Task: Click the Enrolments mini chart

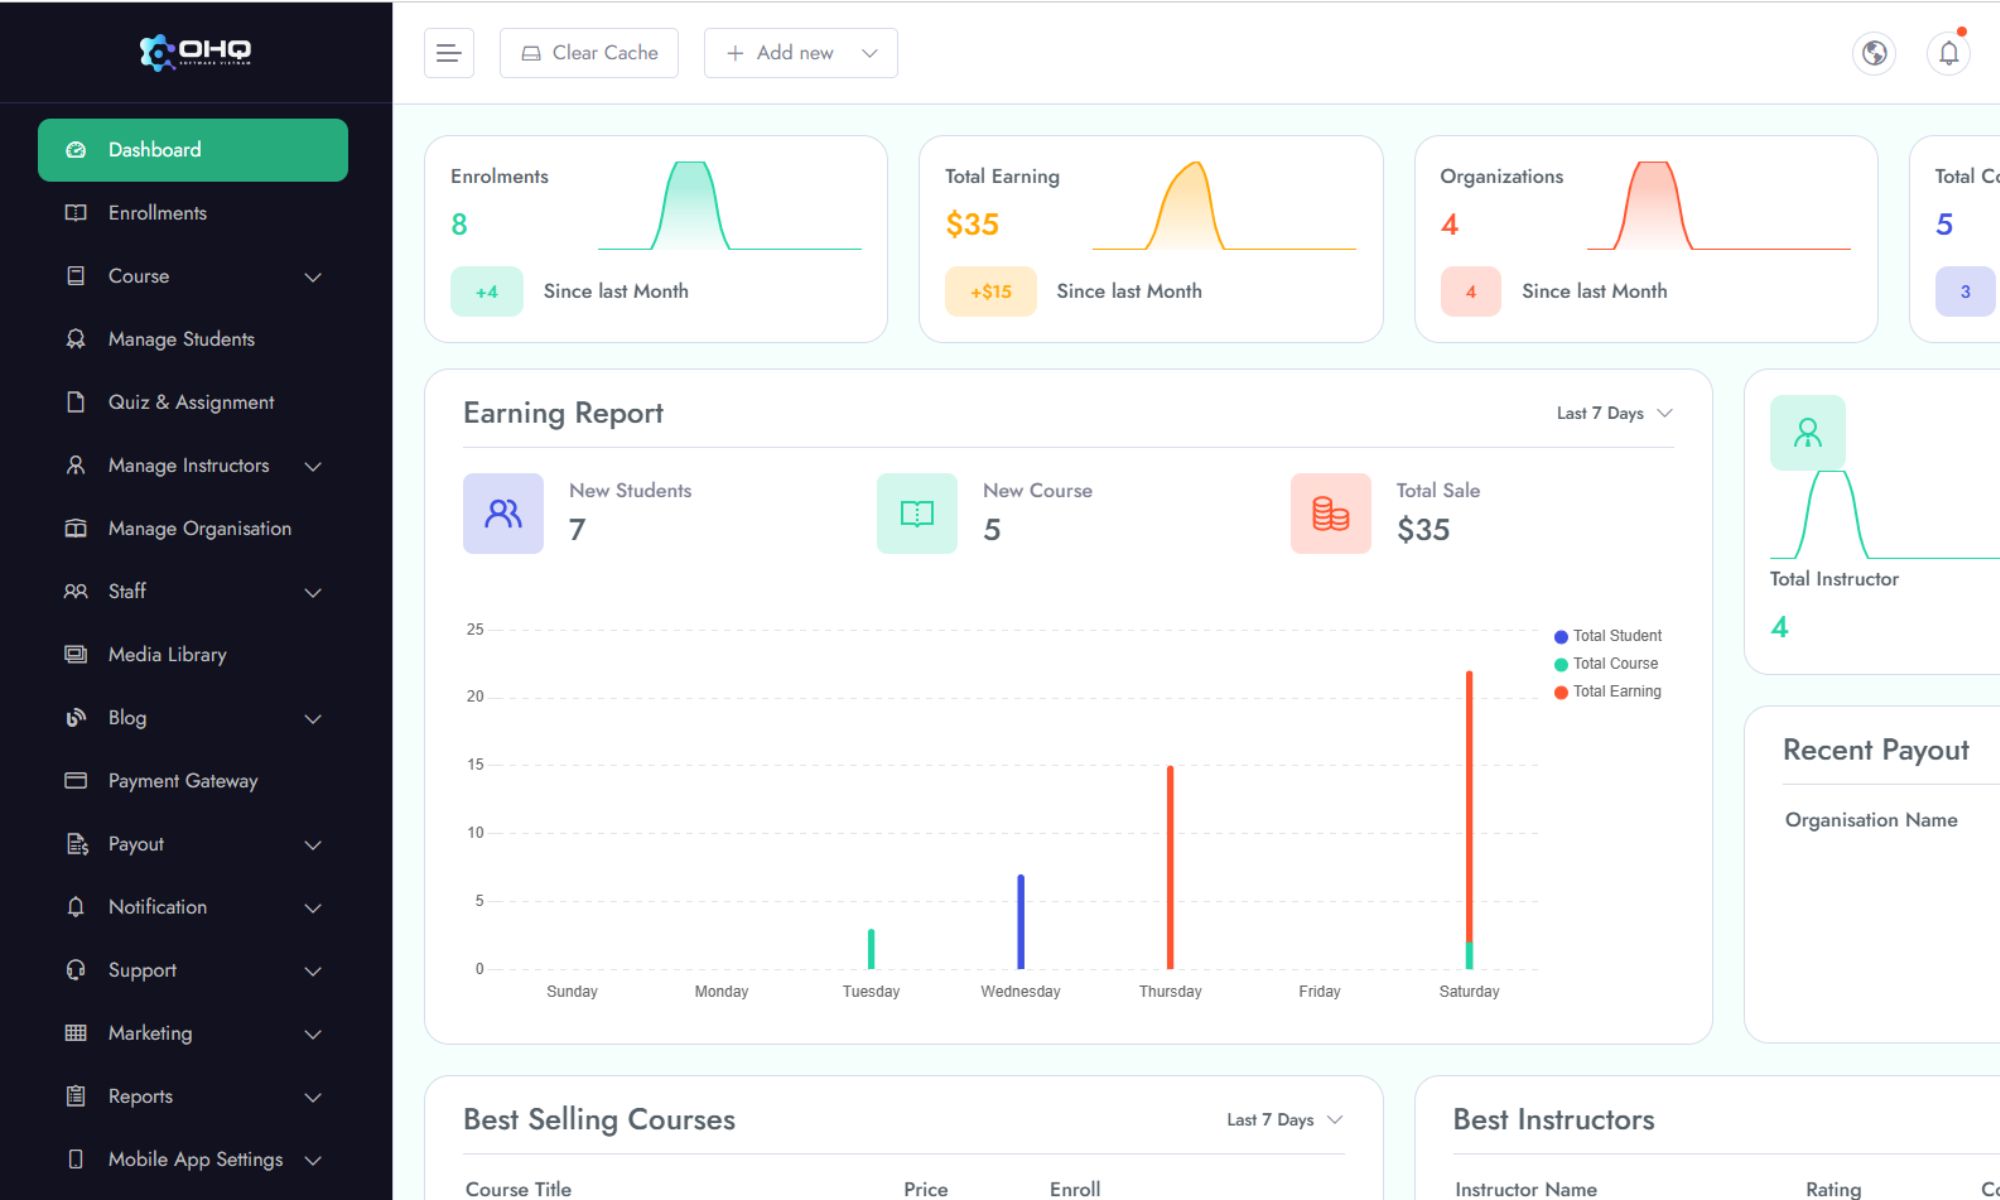Action: [730, 206]
